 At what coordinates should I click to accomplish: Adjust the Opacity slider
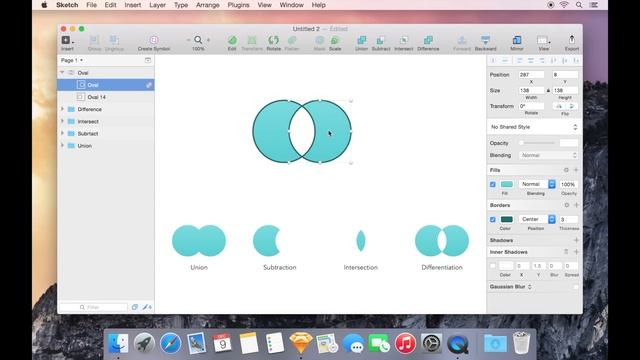coord(537,143)
